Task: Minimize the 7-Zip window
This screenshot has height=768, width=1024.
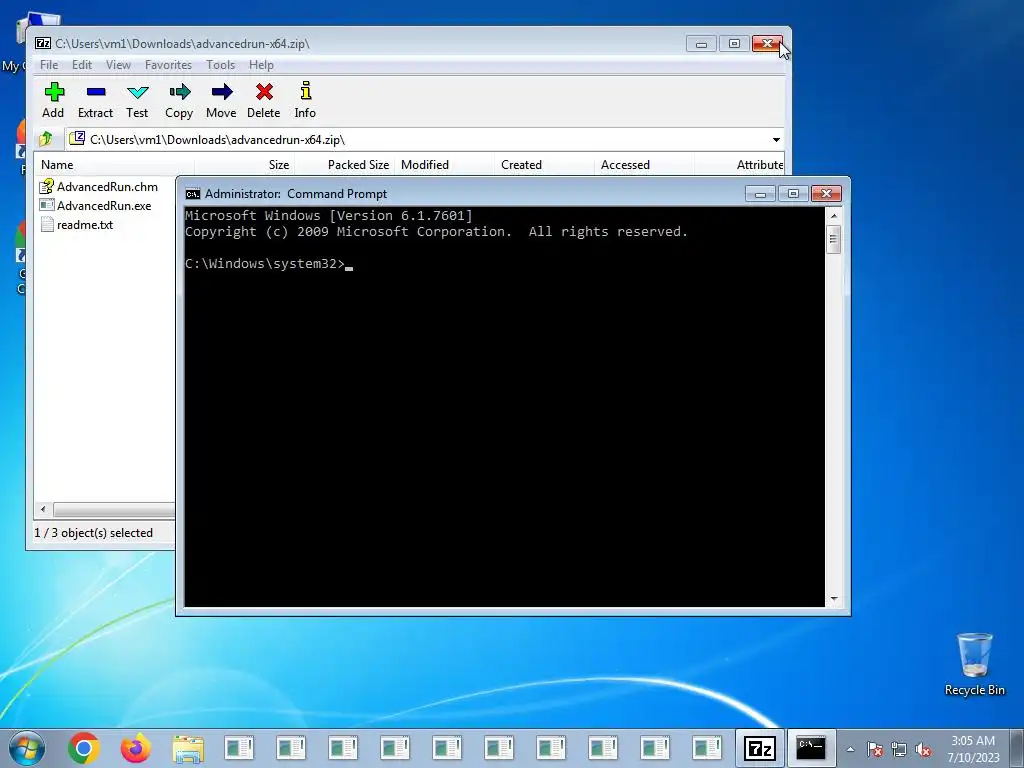Action: [701, 44]
